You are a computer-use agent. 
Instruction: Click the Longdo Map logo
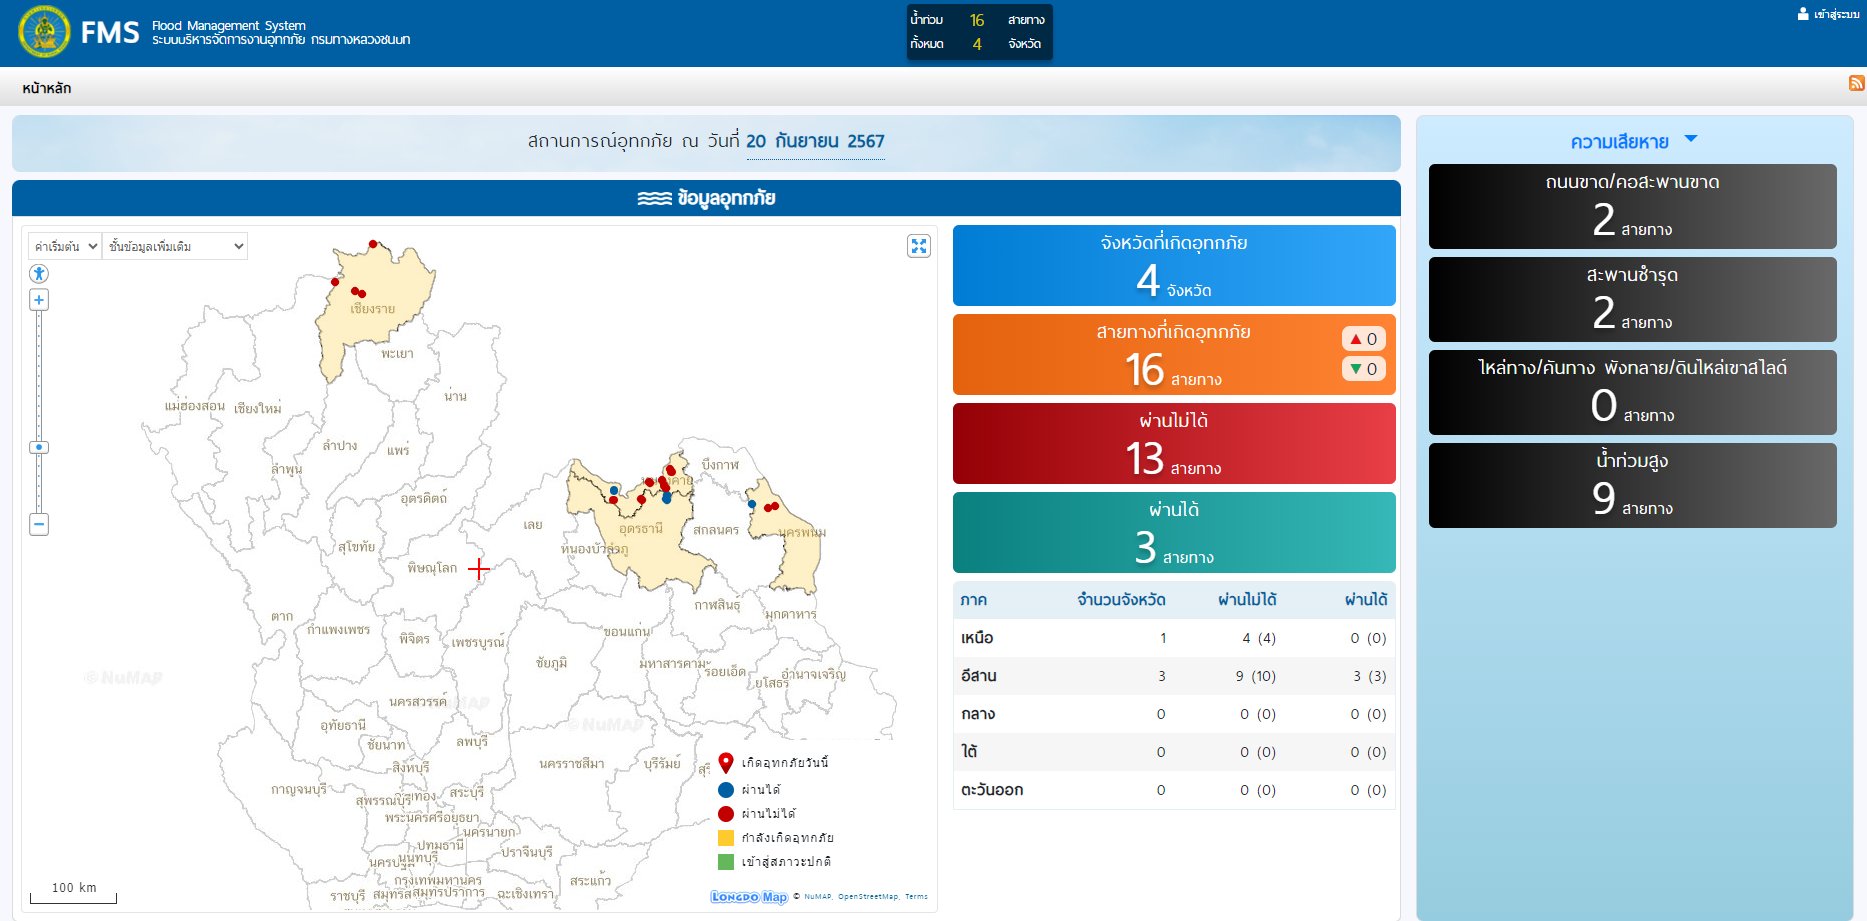click(x=749, y=897)
